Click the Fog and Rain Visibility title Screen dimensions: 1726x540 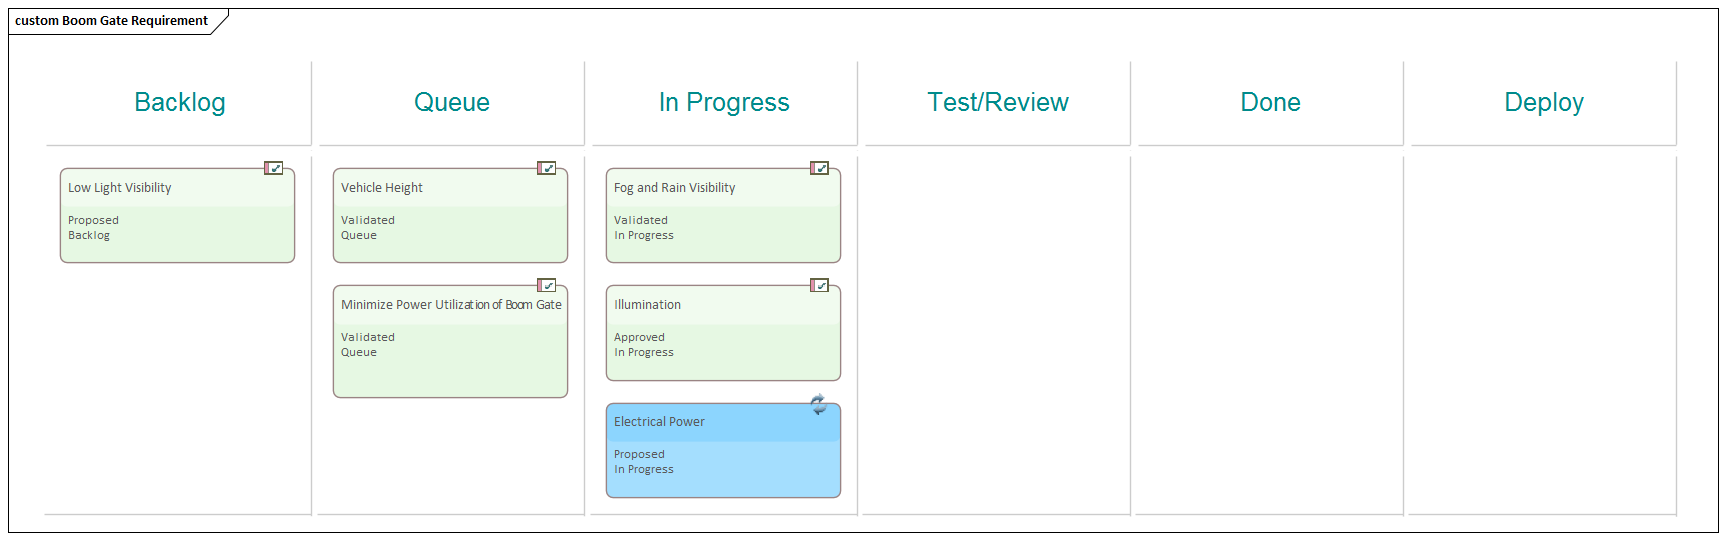point(674,188)
